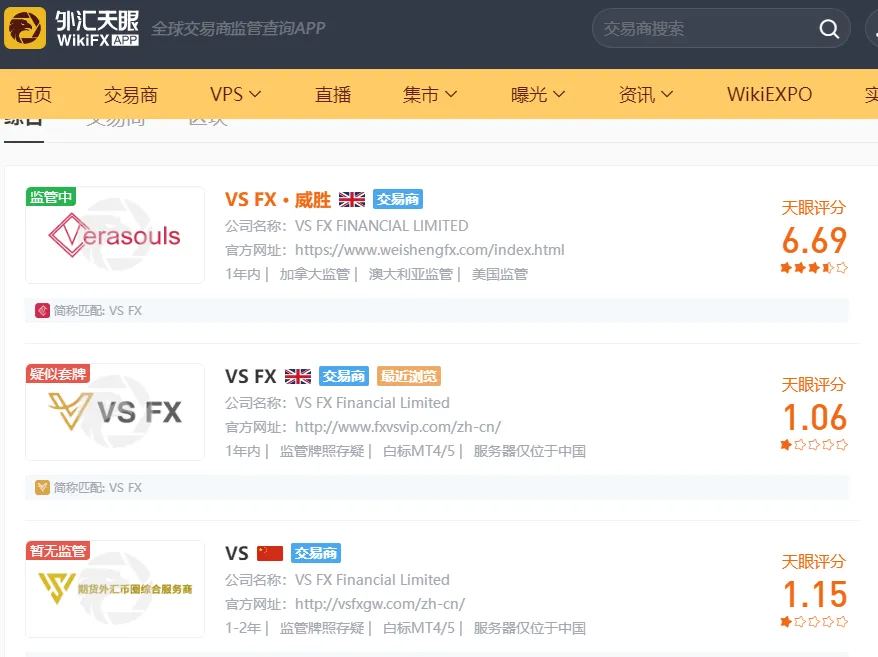878x657 pixels.
Task: Click the 疑似套牌 red badge
Action: click(x=58, y=374)
